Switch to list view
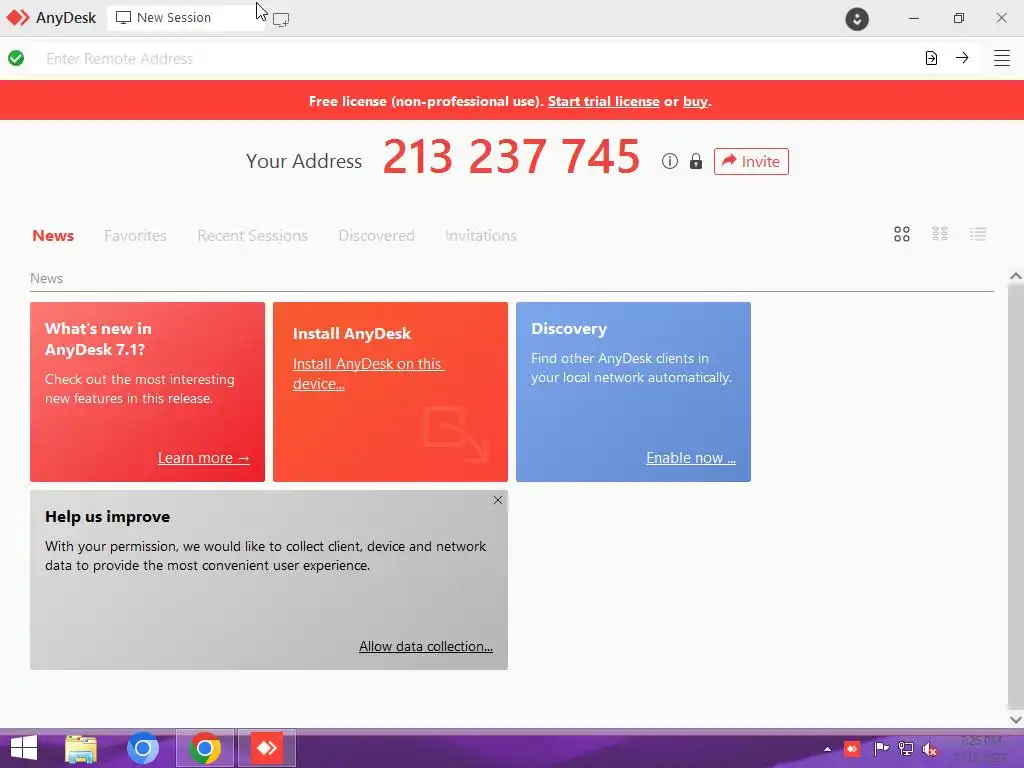Image resolution: width=1024 pixels, height=768 pixels. click(x=978, y=234)
